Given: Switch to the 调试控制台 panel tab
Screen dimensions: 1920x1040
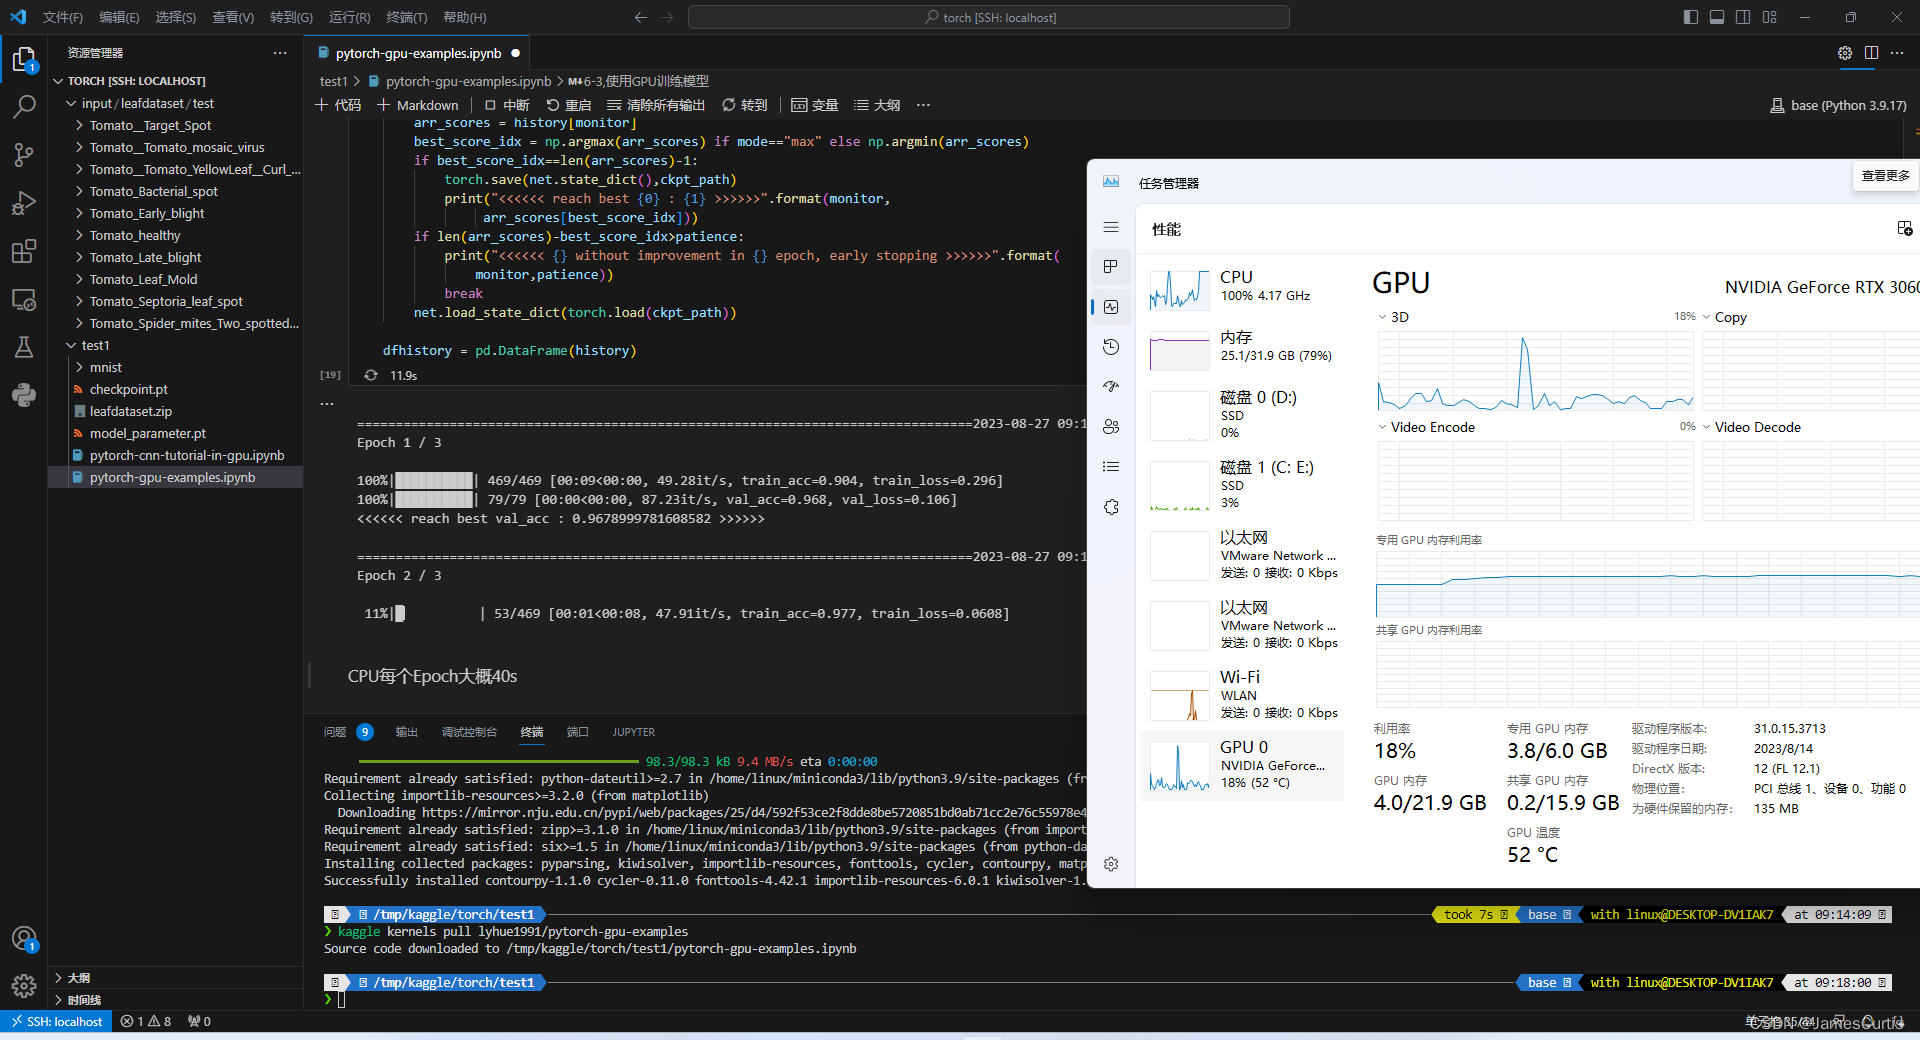Looking at the screenshot, I should click(x=469, y=732).
